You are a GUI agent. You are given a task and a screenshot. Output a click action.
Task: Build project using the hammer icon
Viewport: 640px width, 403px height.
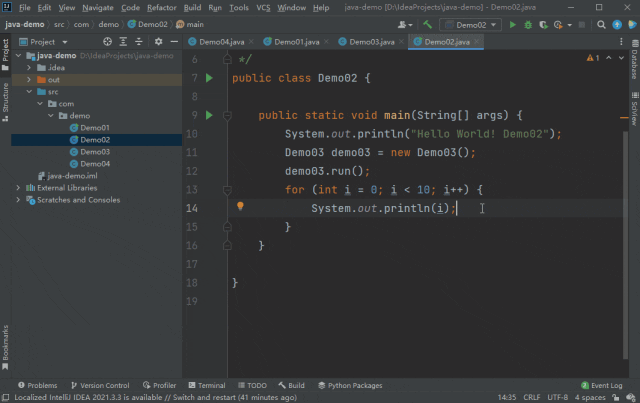(428, 24)
